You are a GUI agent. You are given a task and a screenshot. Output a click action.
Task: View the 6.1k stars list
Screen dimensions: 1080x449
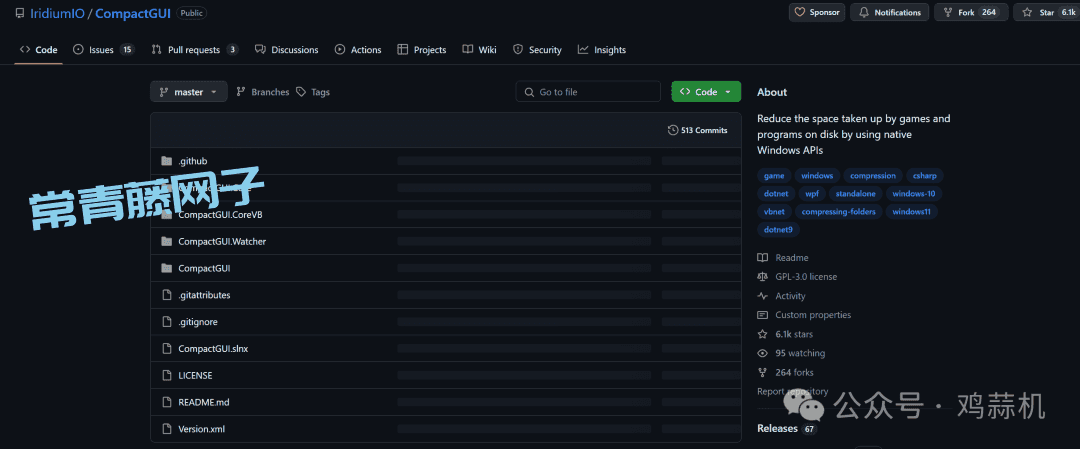click(785, 334)
